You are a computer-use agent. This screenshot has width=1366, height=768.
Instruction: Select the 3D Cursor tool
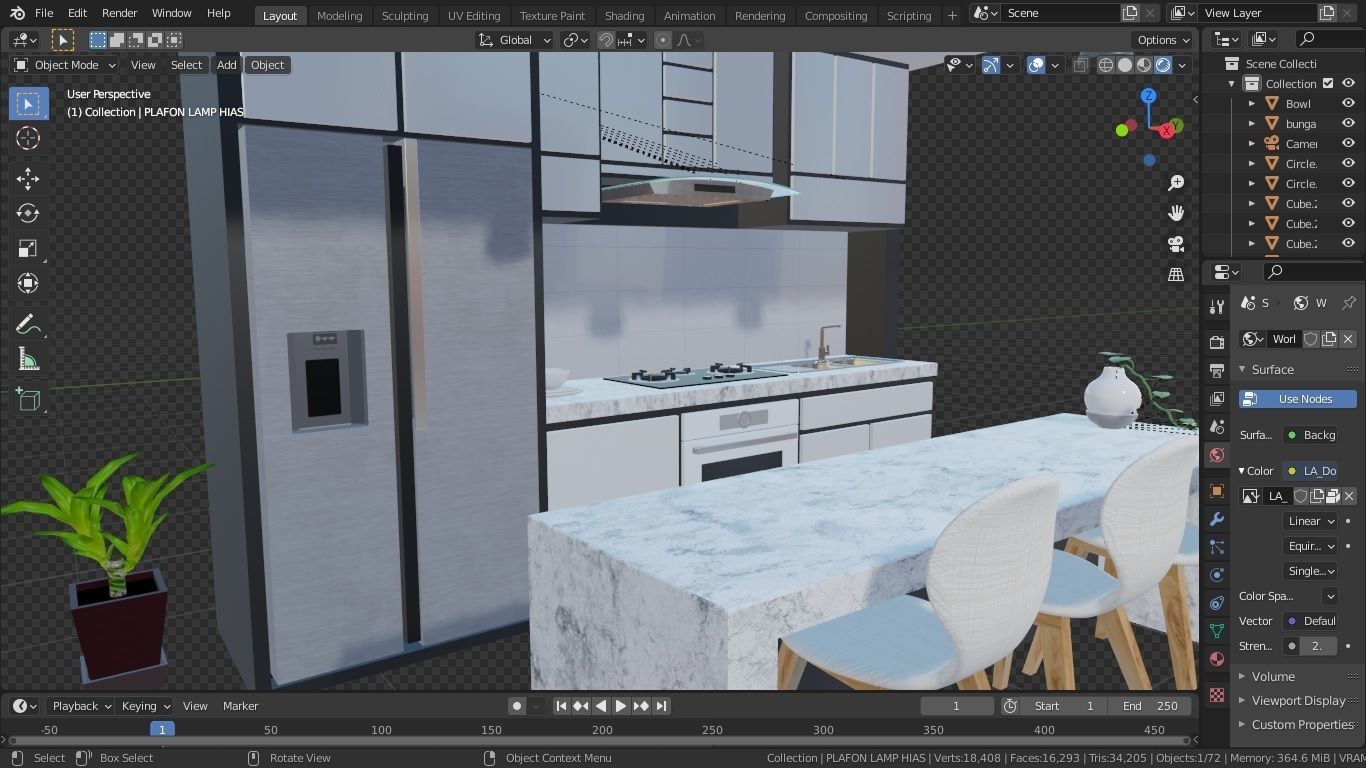coord(28,139)
